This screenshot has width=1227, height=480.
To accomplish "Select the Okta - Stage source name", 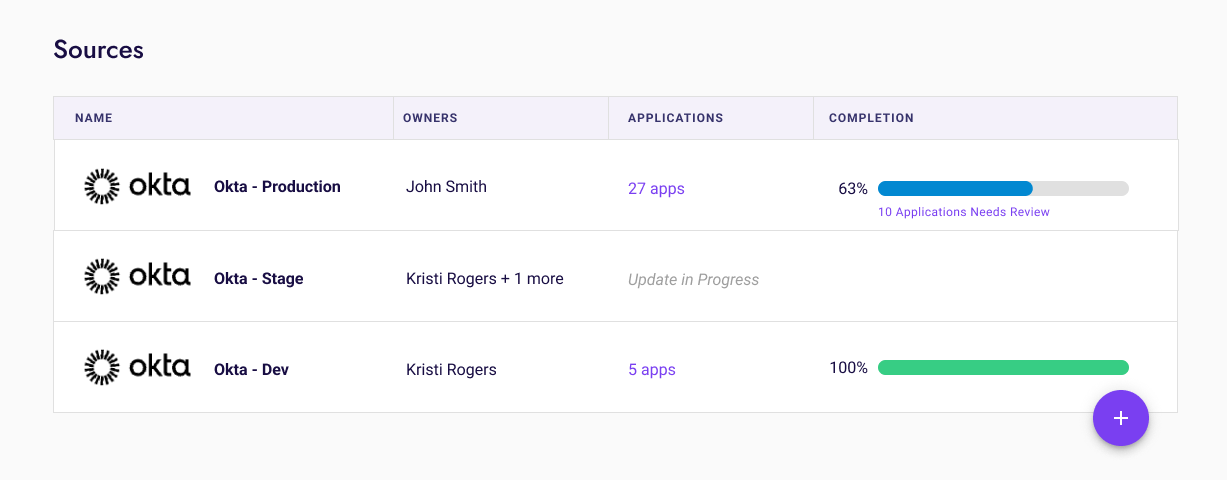I will 258,279.
